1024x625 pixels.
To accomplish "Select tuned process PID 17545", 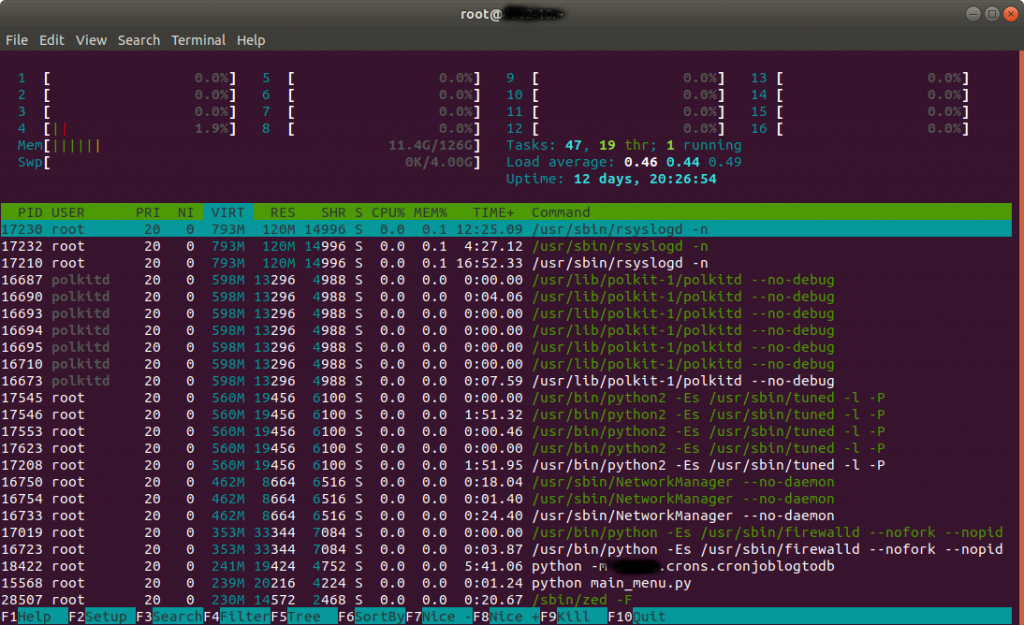I will [x=506, y=398].
